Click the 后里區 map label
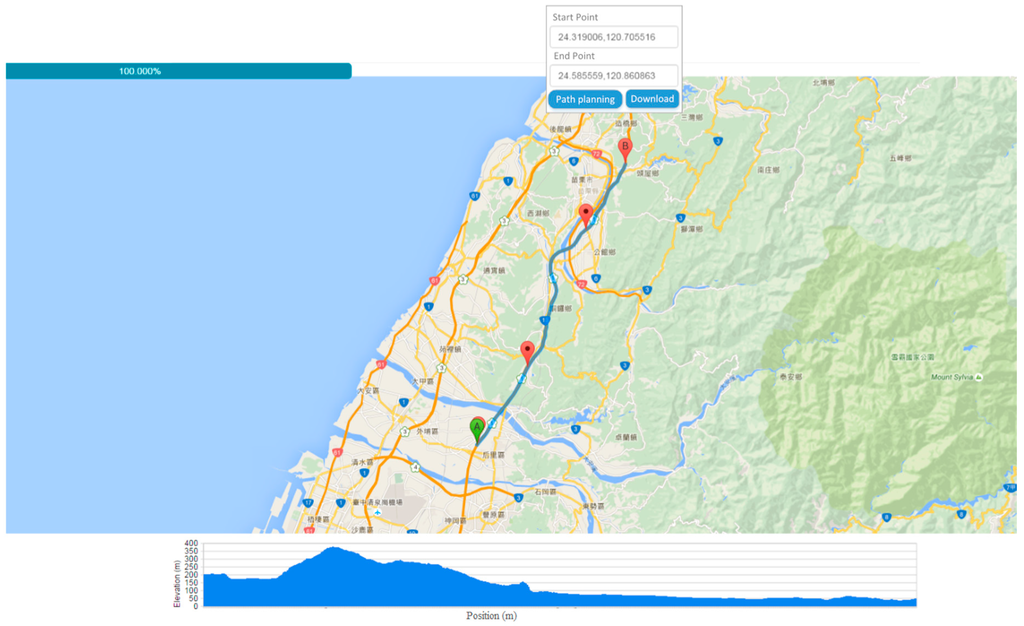The height and width of the screenshot is (626, 1024). [493, 455]
